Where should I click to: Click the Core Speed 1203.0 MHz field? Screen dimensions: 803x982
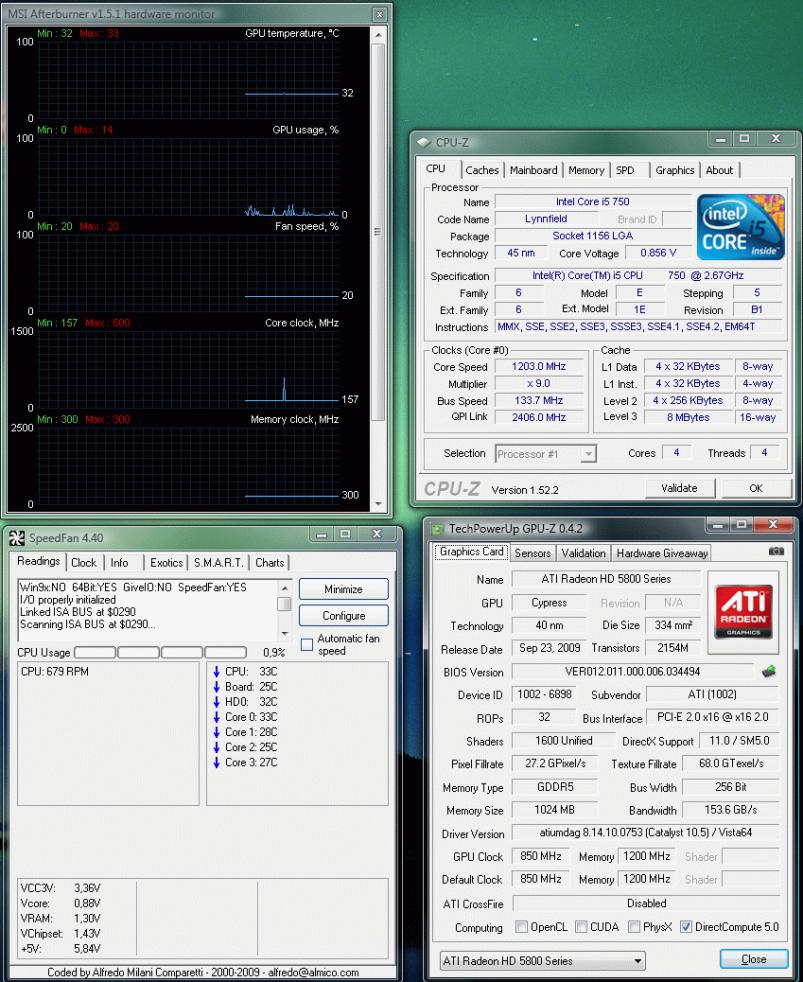pos(538,366)
